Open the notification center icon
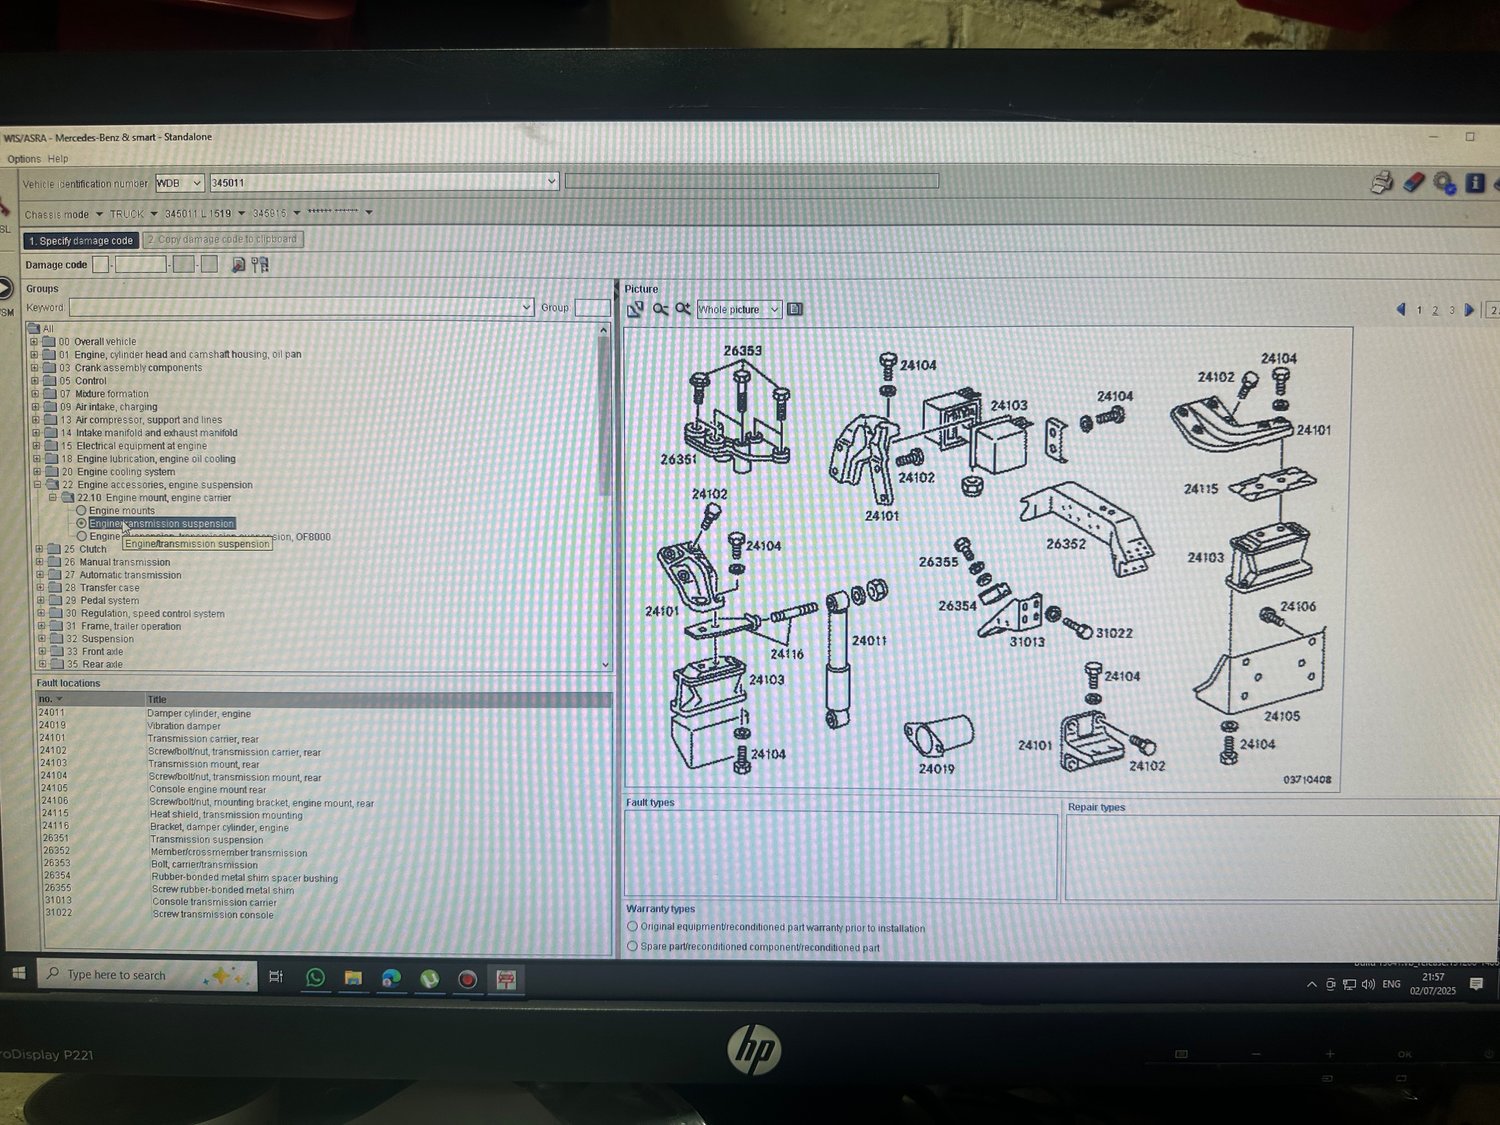Image resolution: width=1500 pixels, height=1125 pixels. [x=1476, y=985]
